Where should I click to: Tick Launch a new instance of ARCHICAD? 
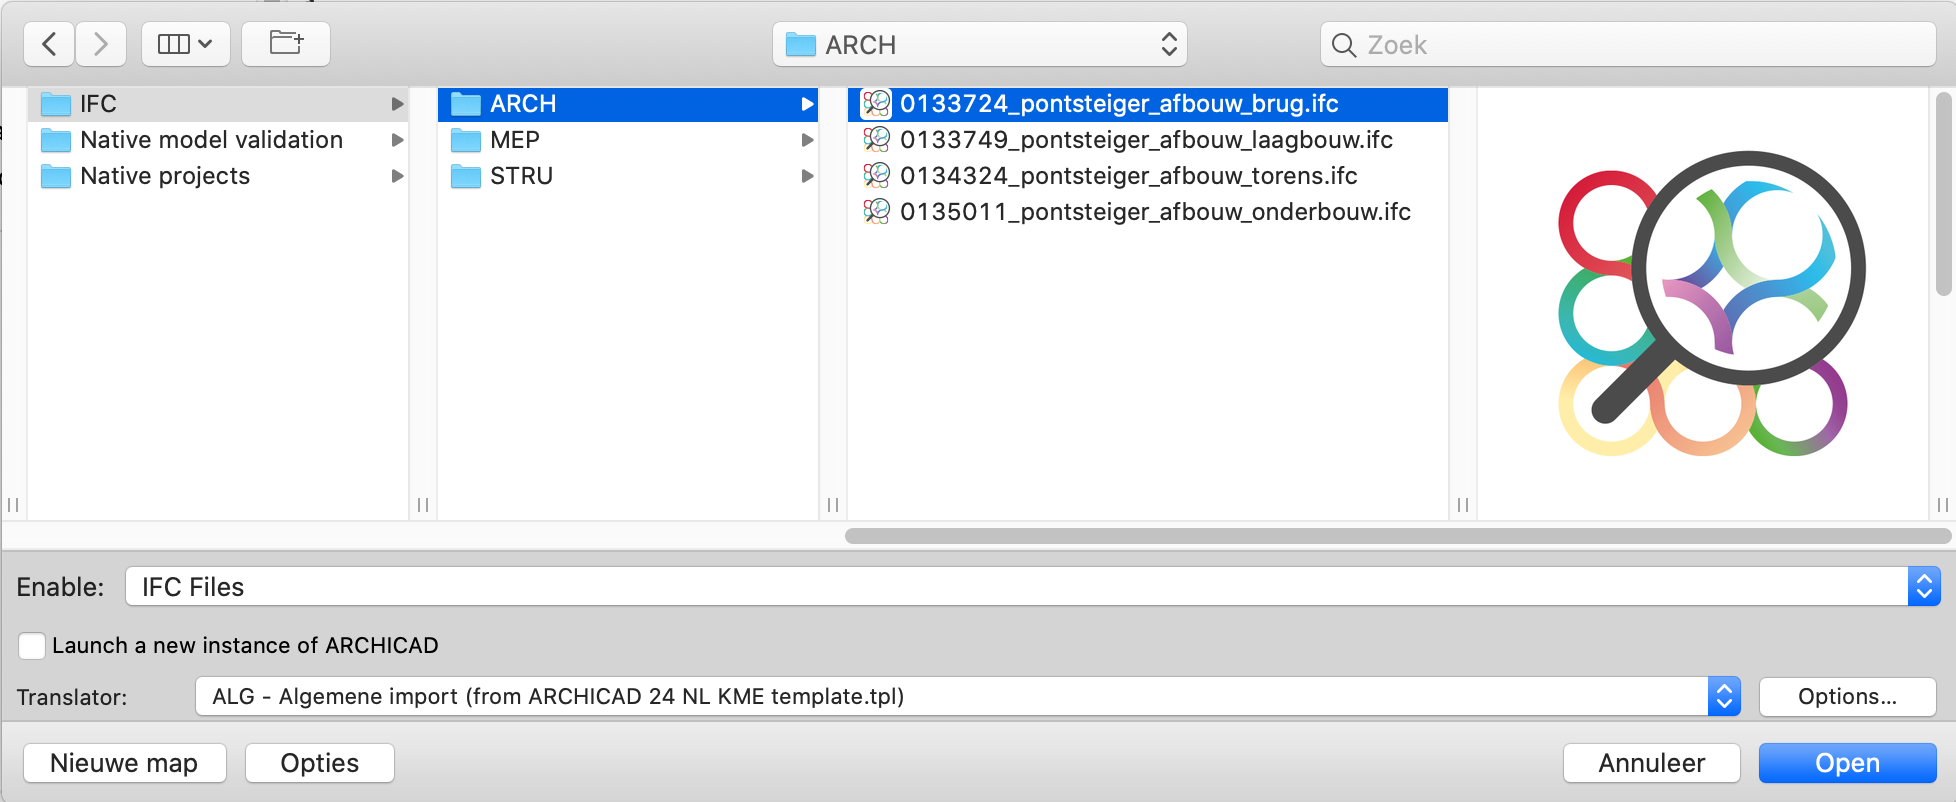(32, 646)
